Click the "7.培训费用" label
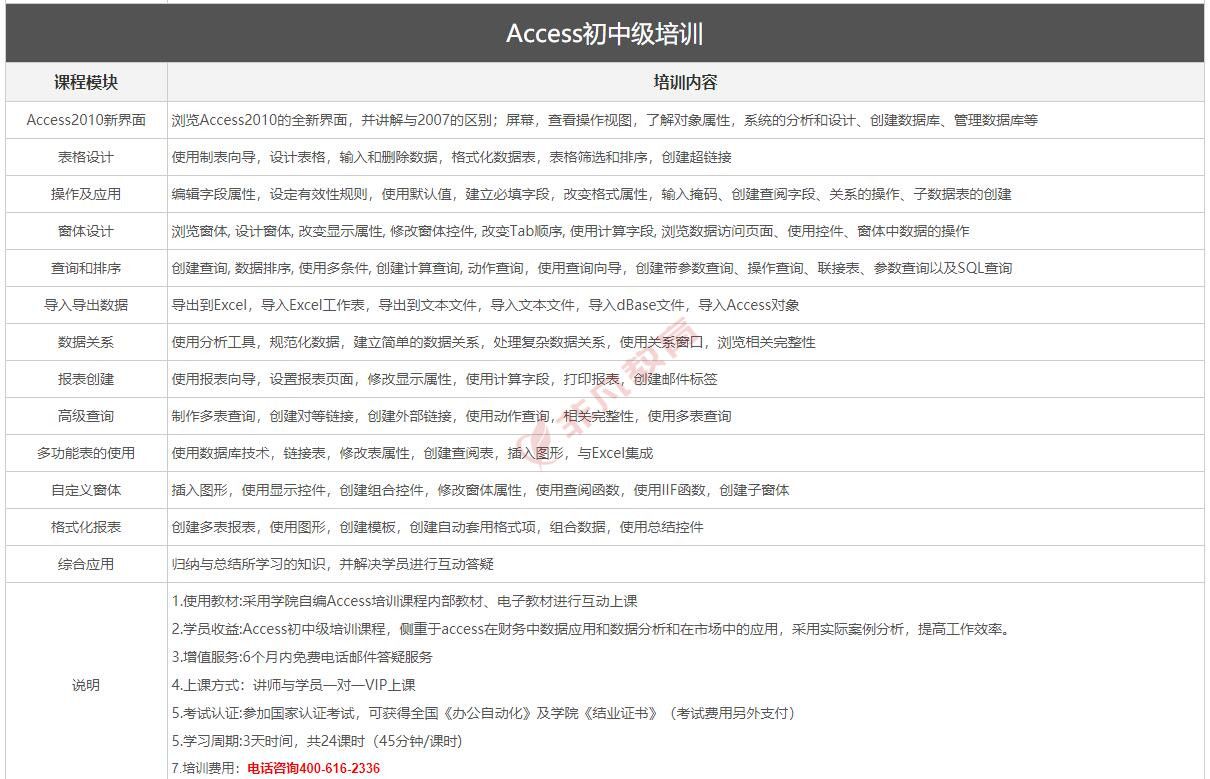This screenshot has width=1210, height=779. coord(207,769)
